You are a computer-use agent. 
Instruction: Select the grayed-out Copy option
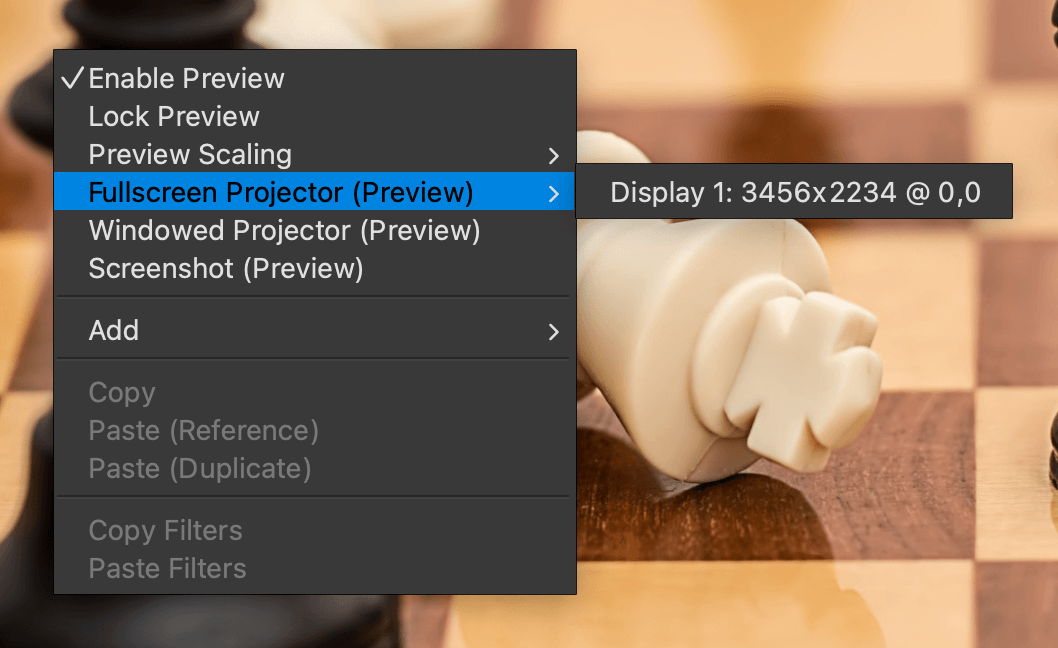121,392
